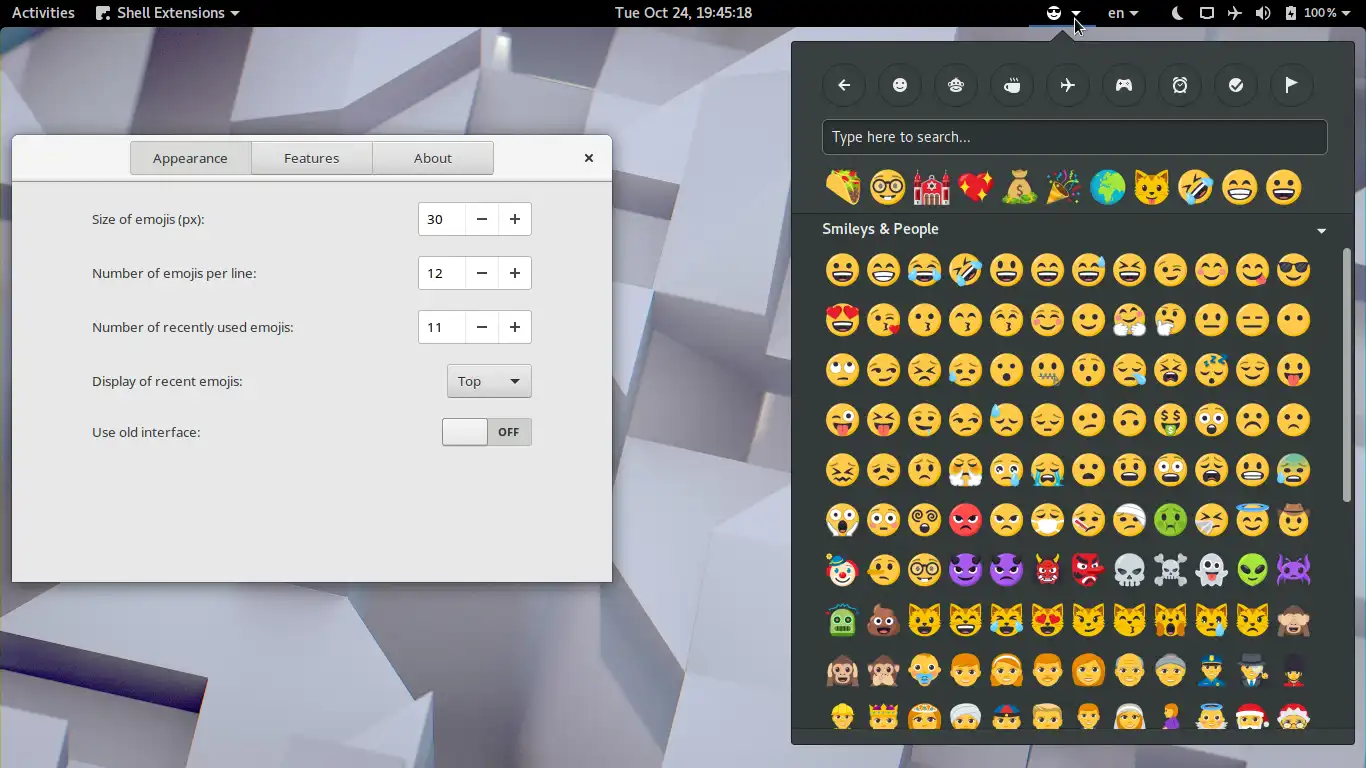This screenshot has height=768, width=1366.
Task: Select the Objects alarm clock category
Action: [1180, 85]
